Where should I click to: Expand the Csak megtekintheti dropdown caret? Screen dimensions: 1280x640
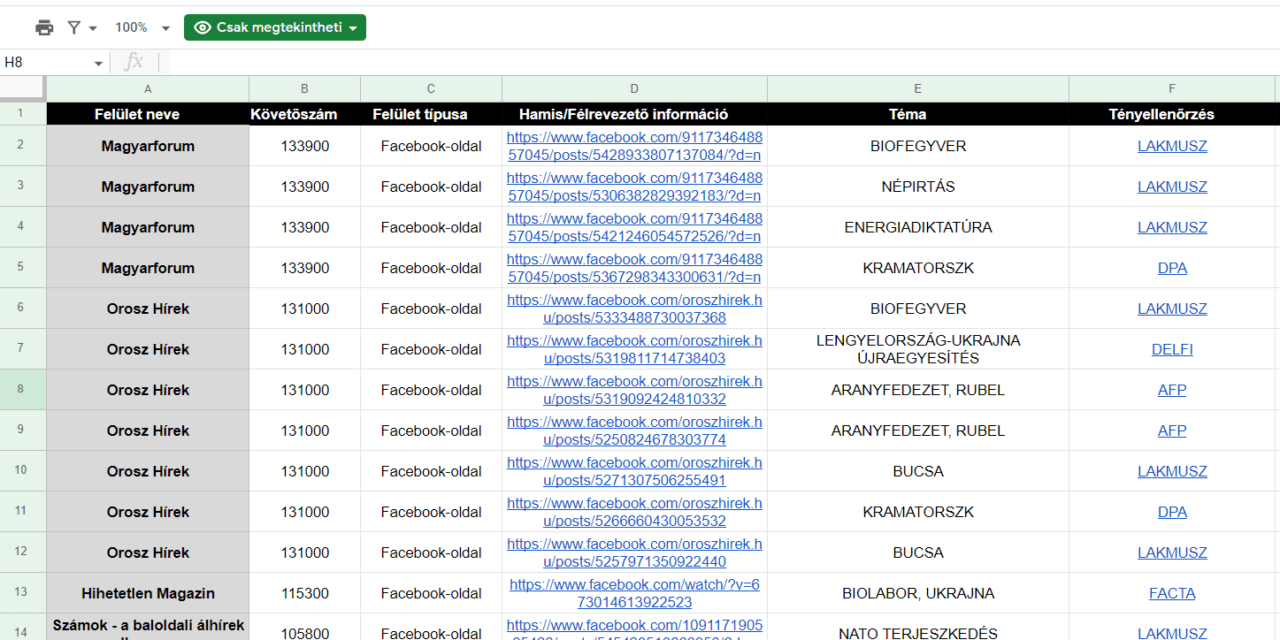(353, 28)
